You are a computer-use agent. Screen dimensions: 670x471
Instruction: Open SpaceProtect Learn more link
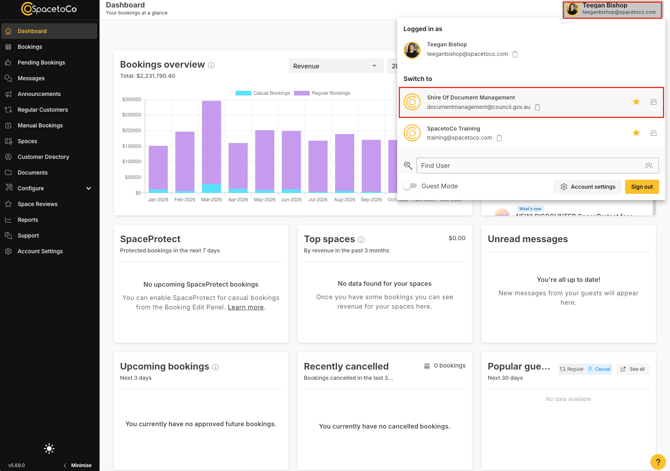(x=245, y=307)
